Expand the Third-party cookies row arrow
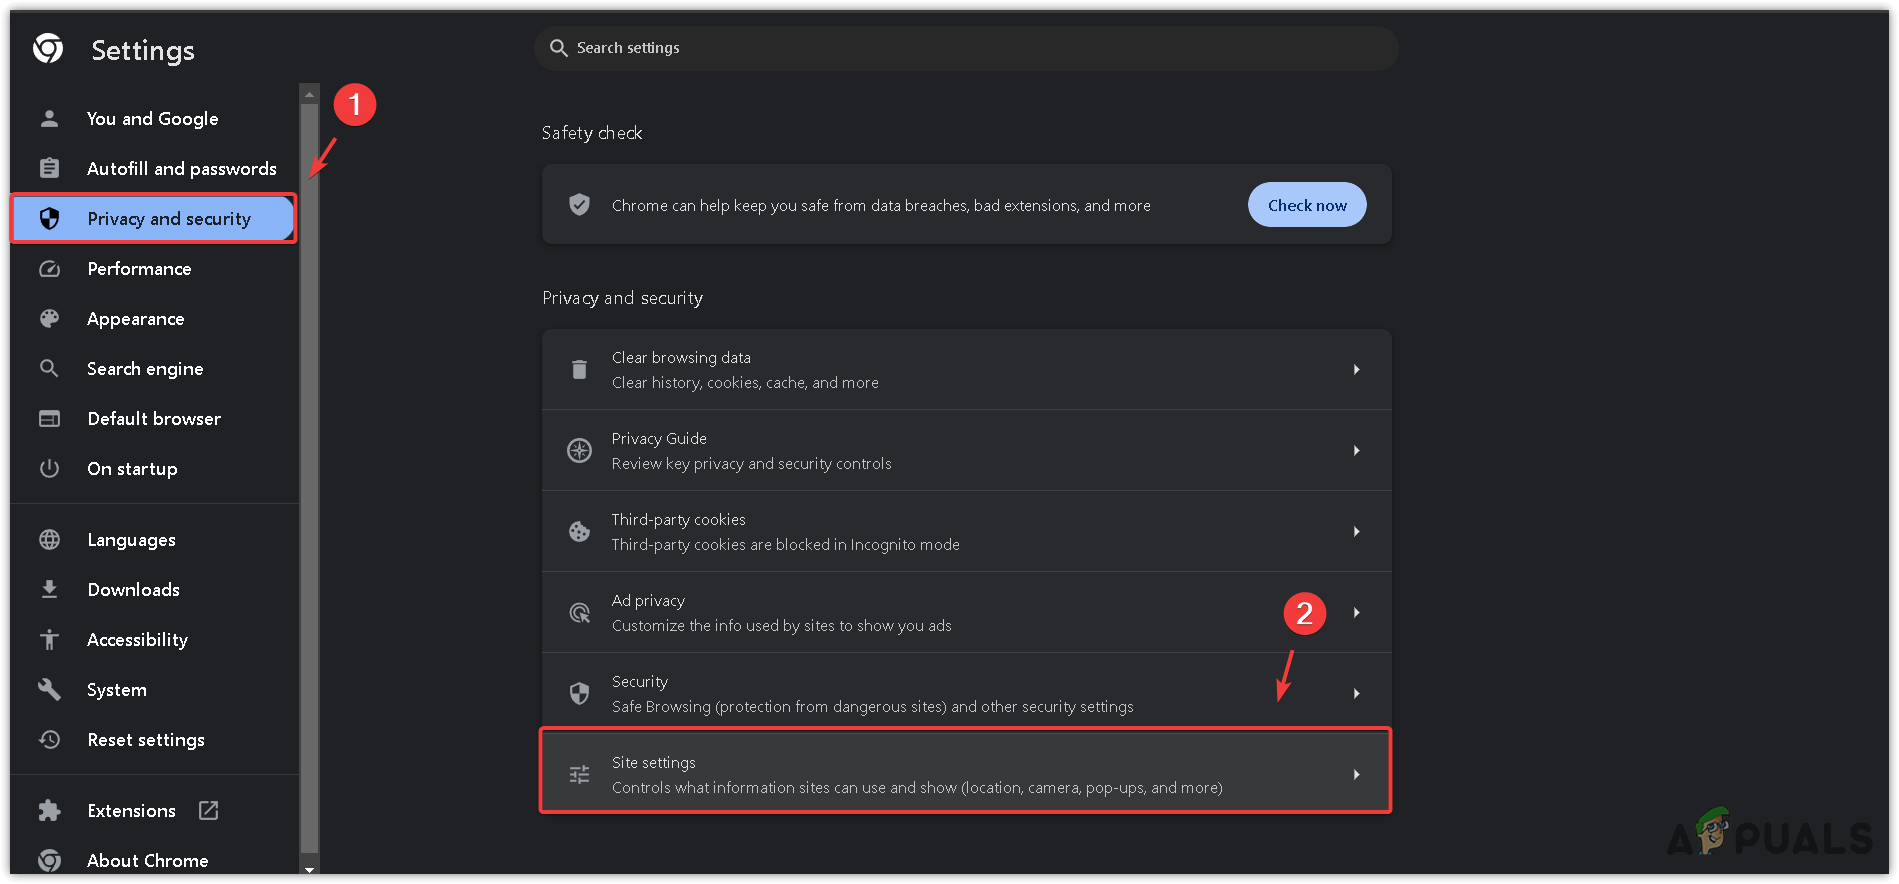This screenshot has width=1899, height=884. click(x=1356, y=532)
